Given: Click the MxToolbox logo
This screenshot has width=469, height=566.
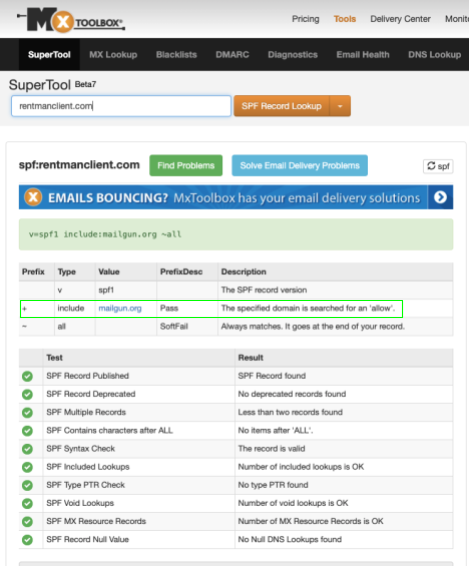Looking at the screenshot, I should 71,20.
